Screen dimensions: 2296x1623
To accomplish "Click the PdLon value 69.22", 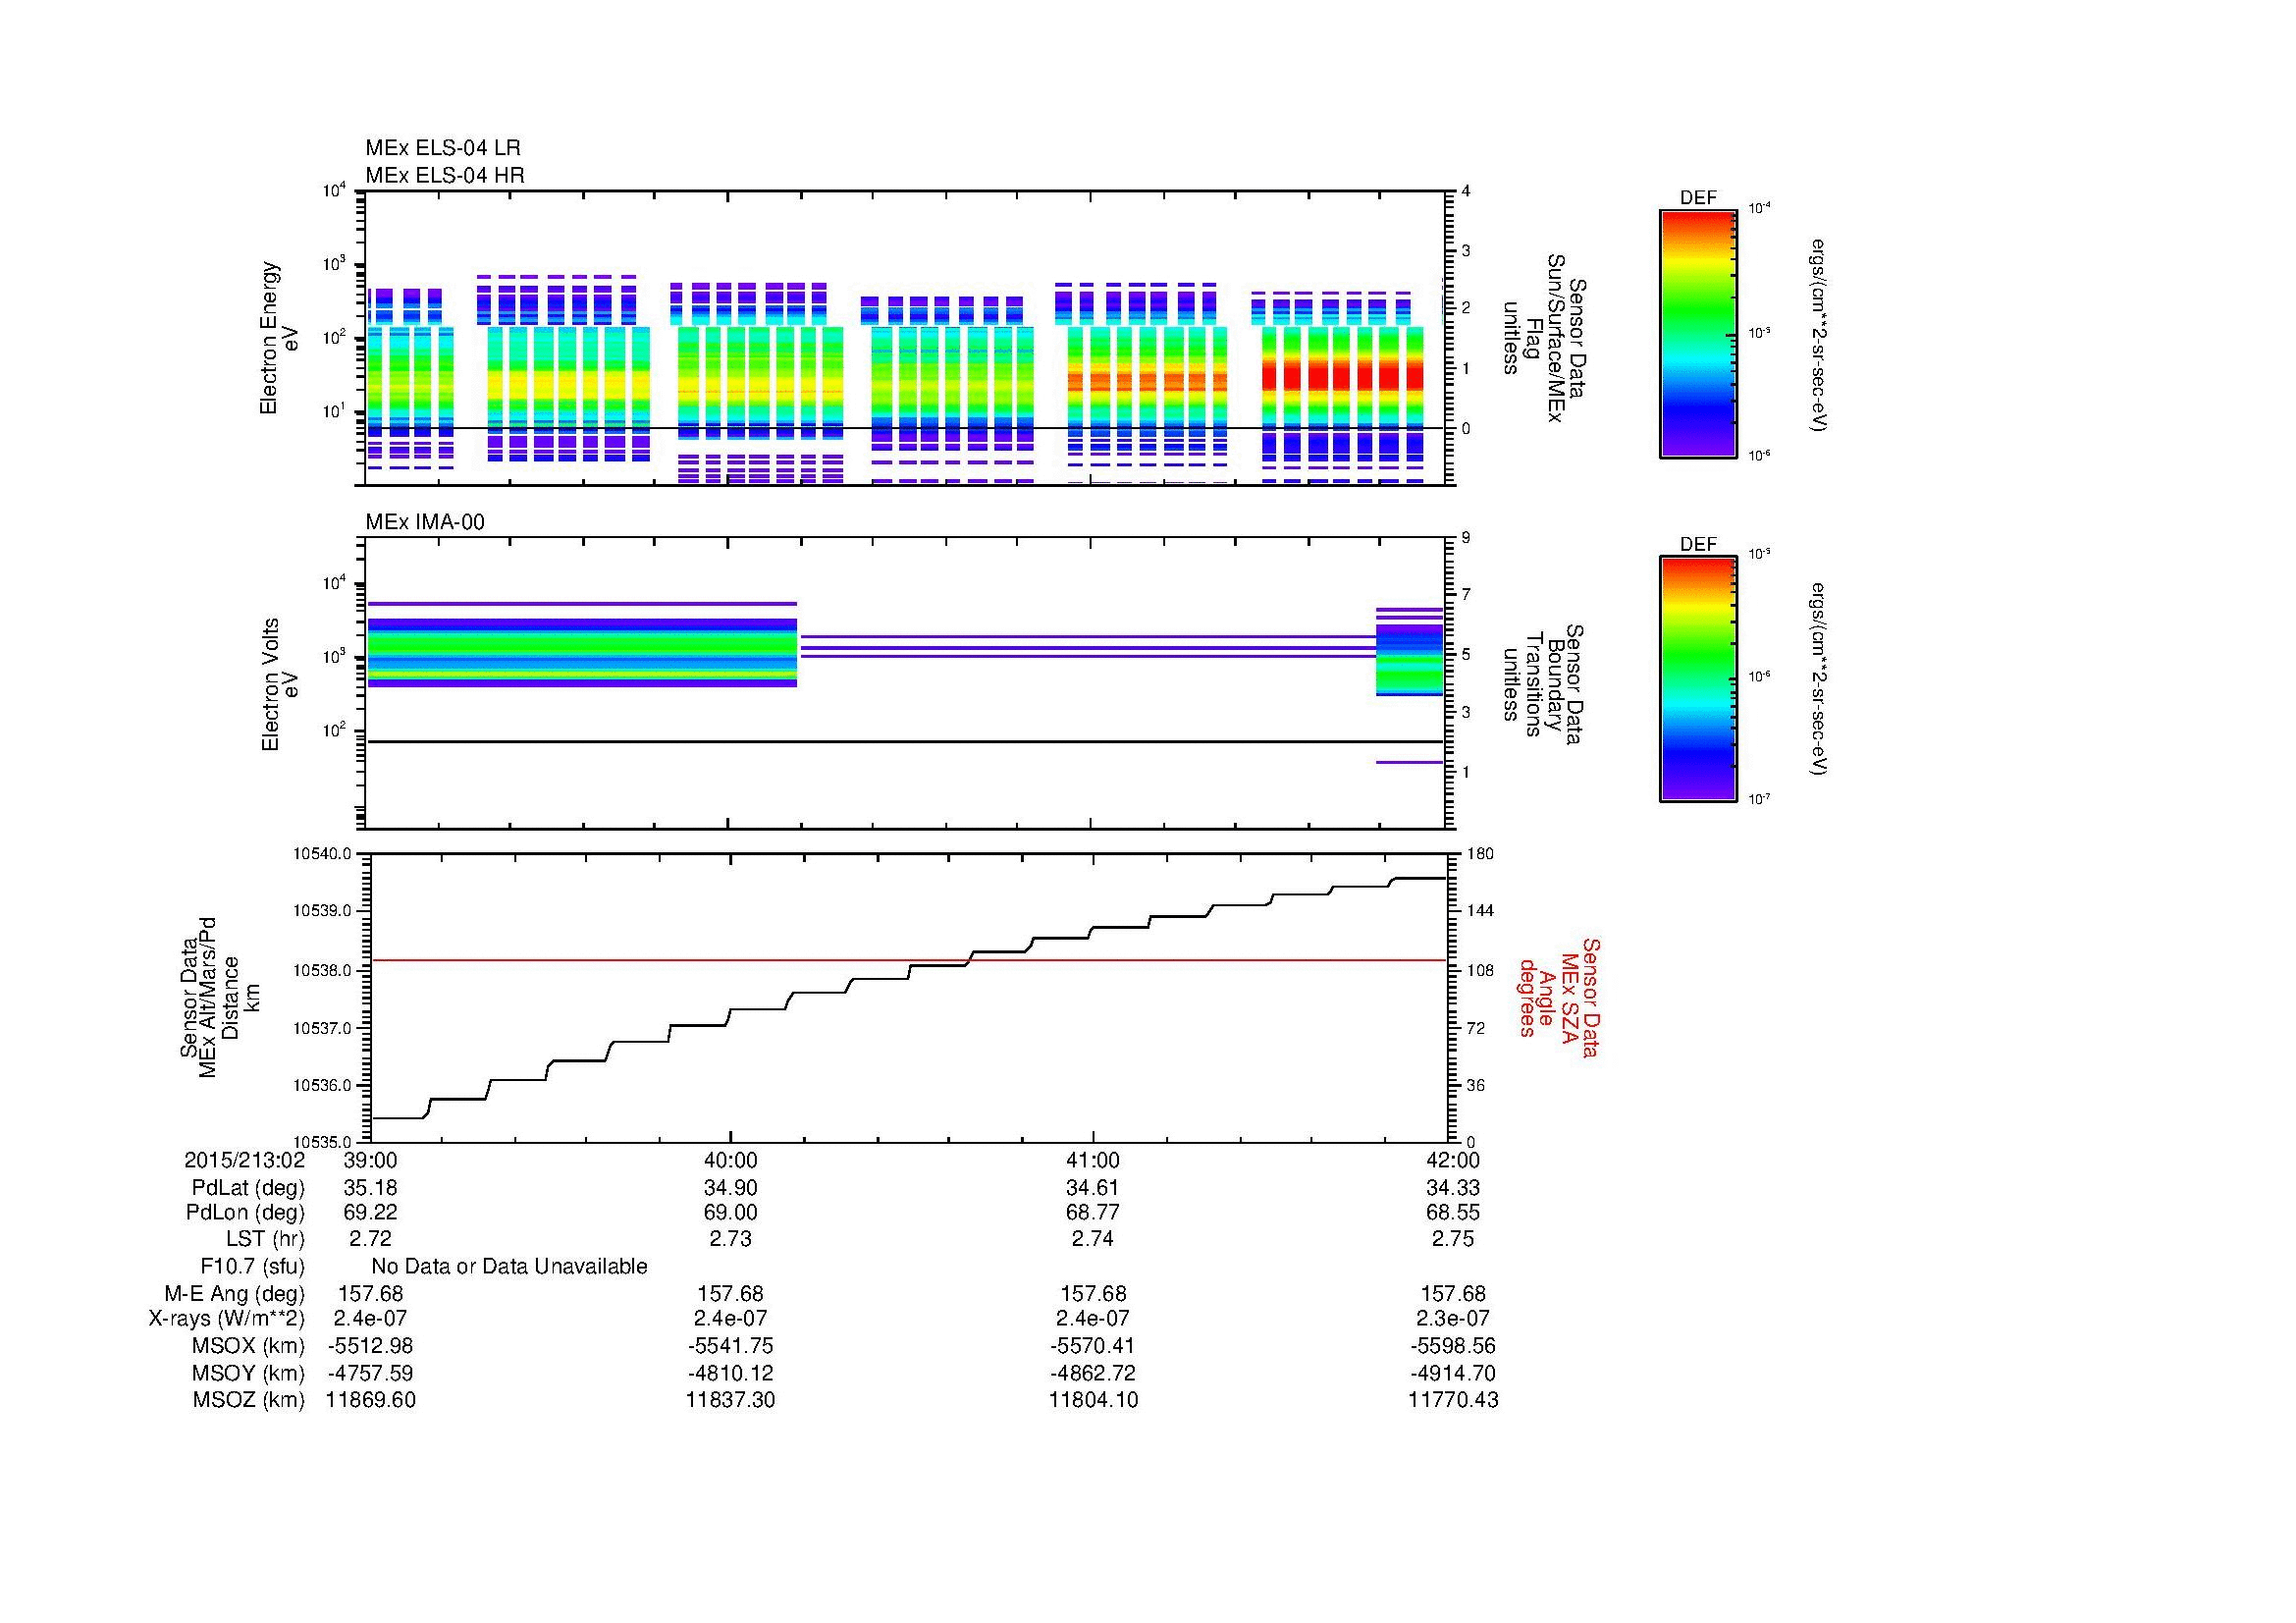I will (370, 1212).
